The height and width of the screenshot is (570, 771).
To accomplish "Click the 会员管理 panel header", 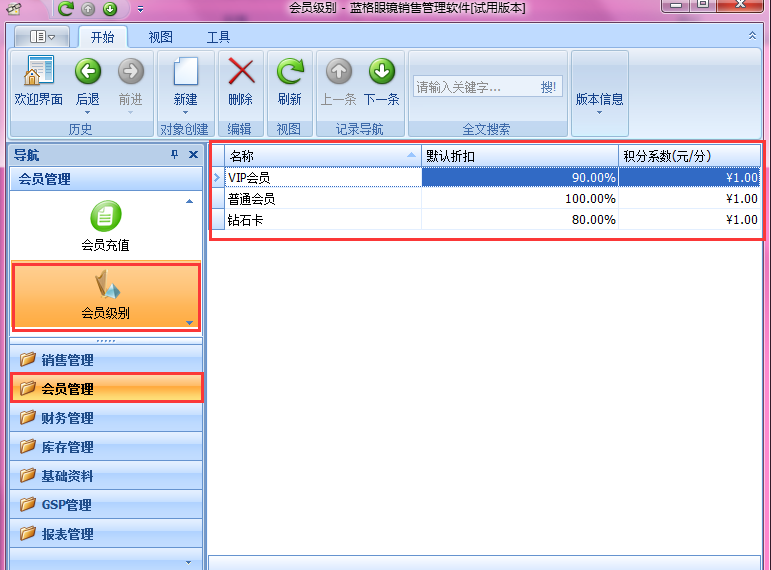I will point(106,179).
